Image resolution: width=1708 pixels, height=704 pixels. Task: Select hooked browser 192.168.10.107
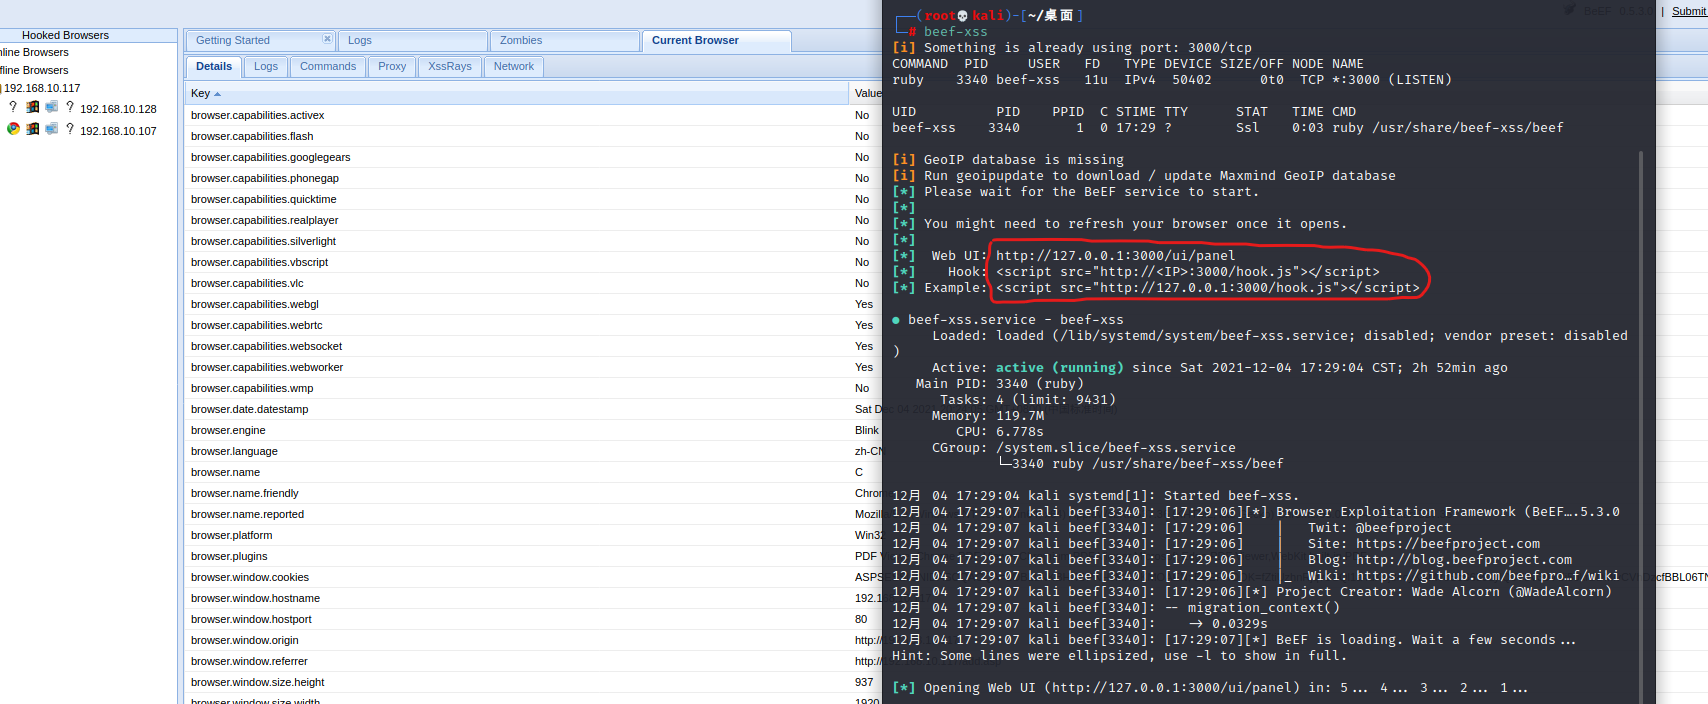click(x=118, y=131)
